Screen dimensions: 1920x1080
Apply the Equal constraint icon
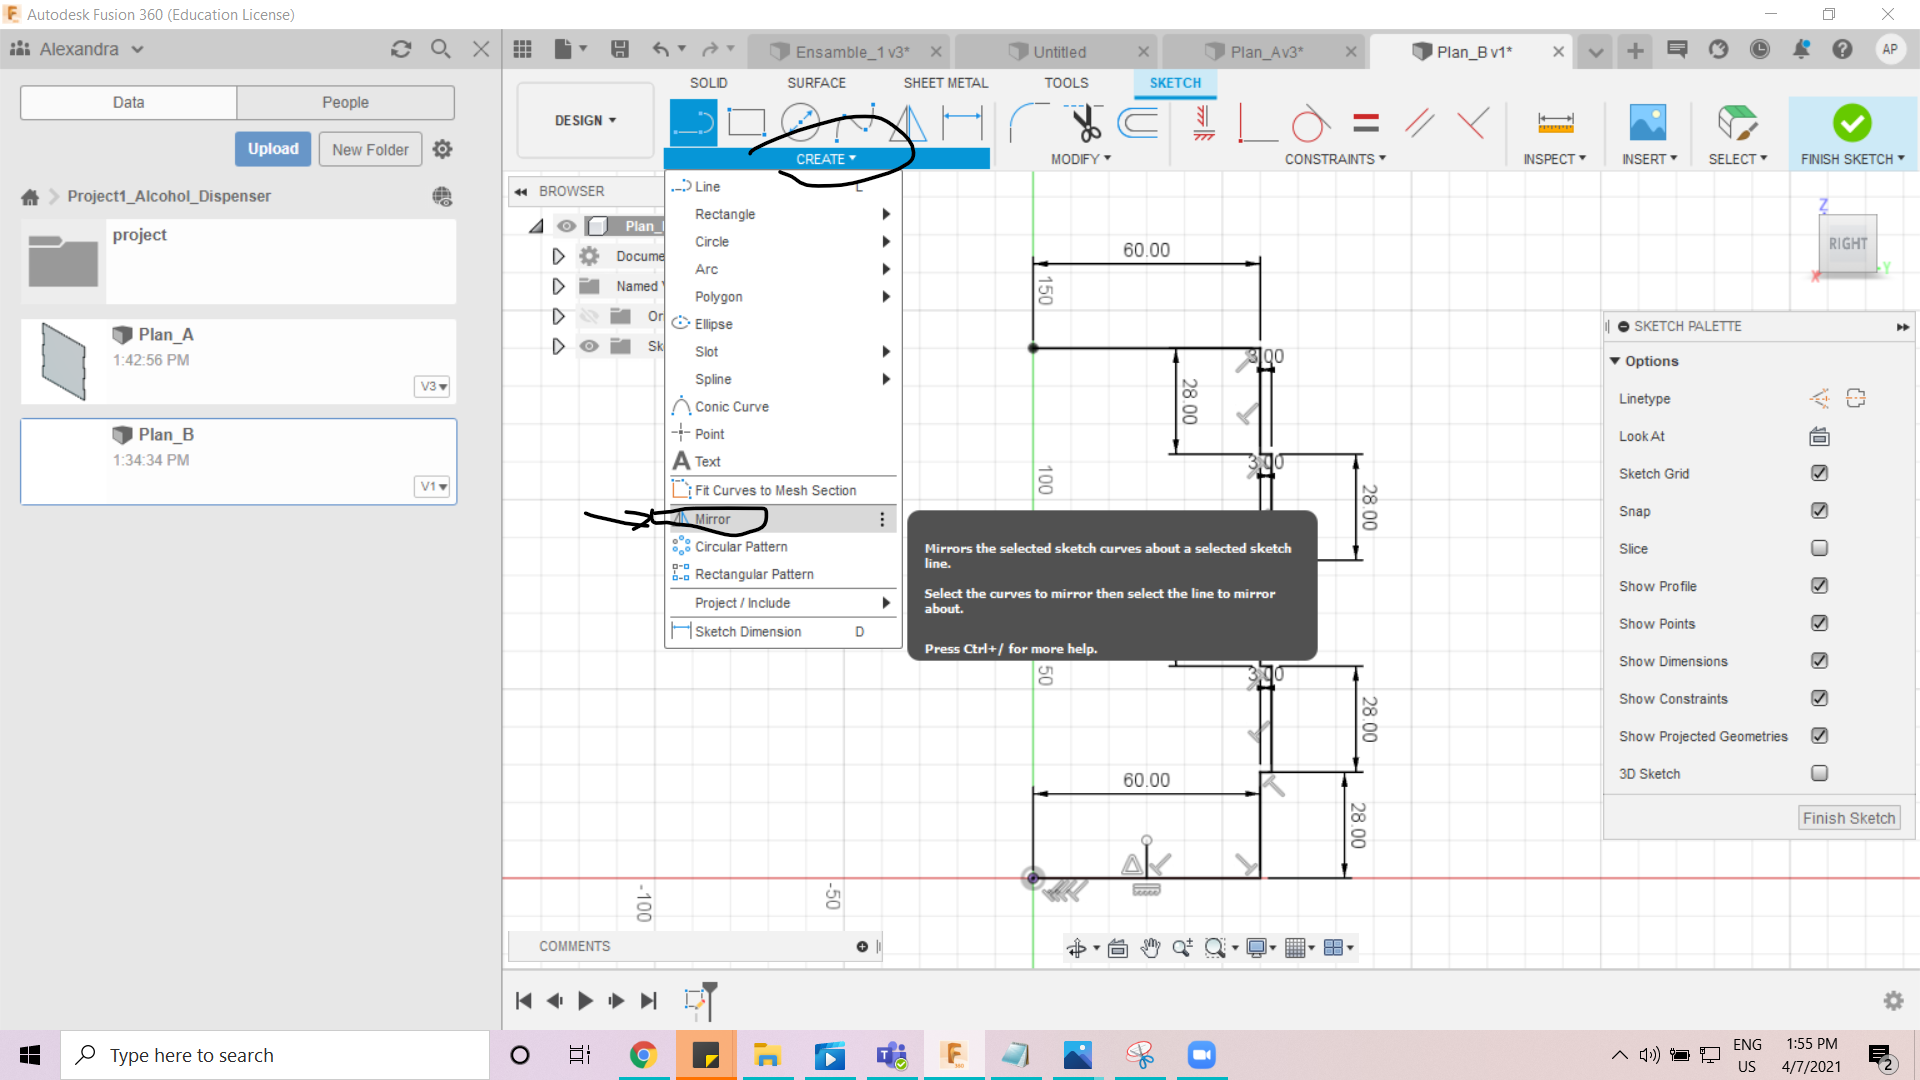click(x=1365, y=122)
